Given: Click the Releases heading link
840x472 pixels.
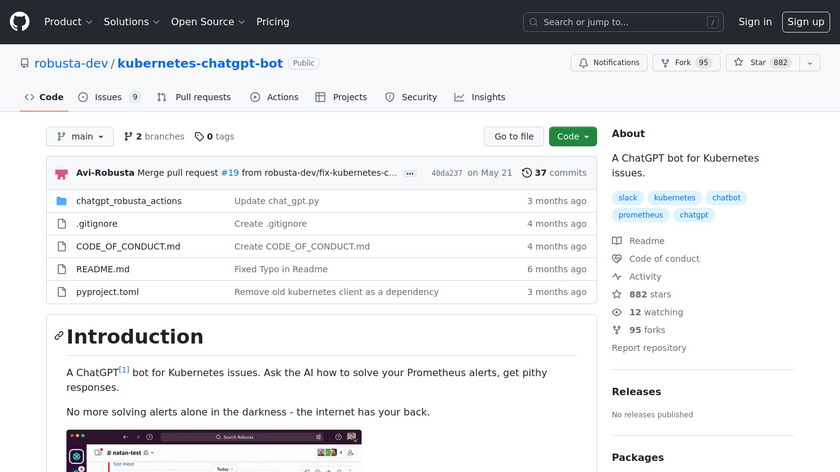Looking at the screenshot, I should coord(636,392).
